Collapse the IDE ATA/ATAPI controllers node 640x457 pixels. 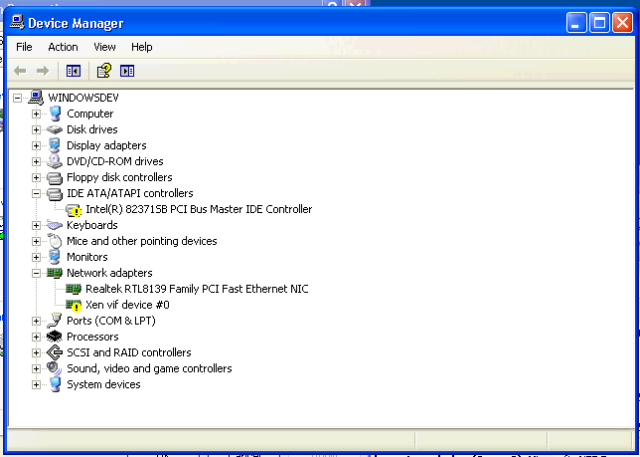36,193
